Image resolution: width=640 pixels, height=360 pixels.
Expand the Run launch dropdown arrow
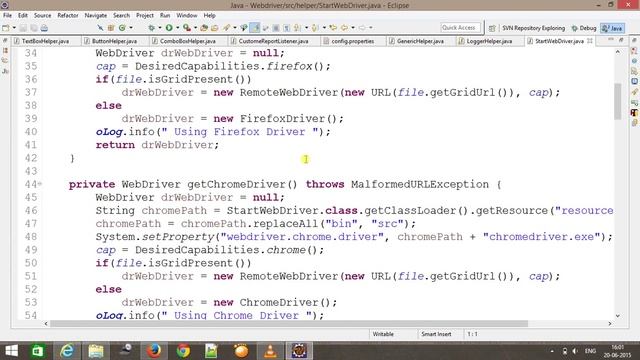pyautogui.click(x=178, y=28)
